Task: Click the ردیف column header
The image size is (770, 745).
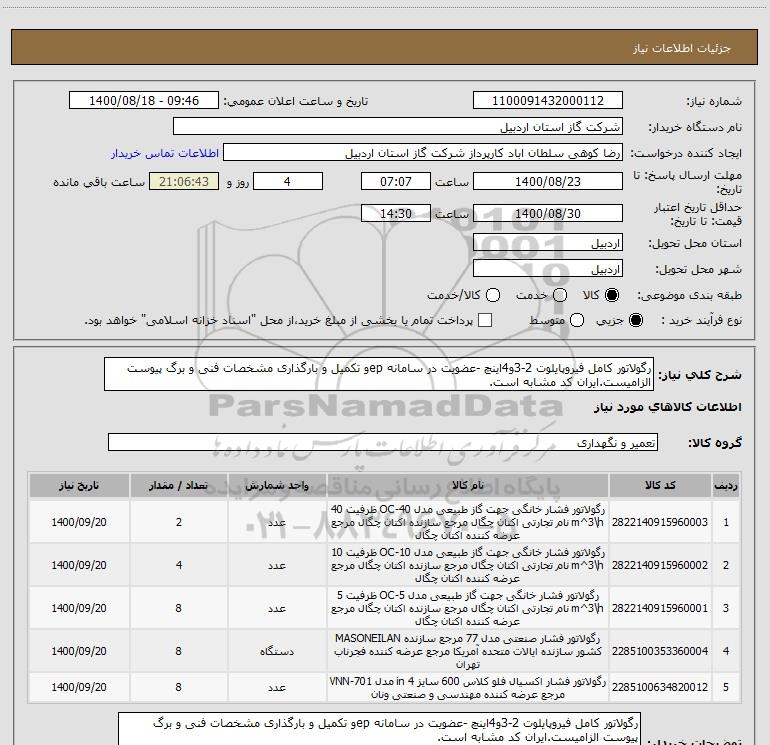Action: (726, 486)
